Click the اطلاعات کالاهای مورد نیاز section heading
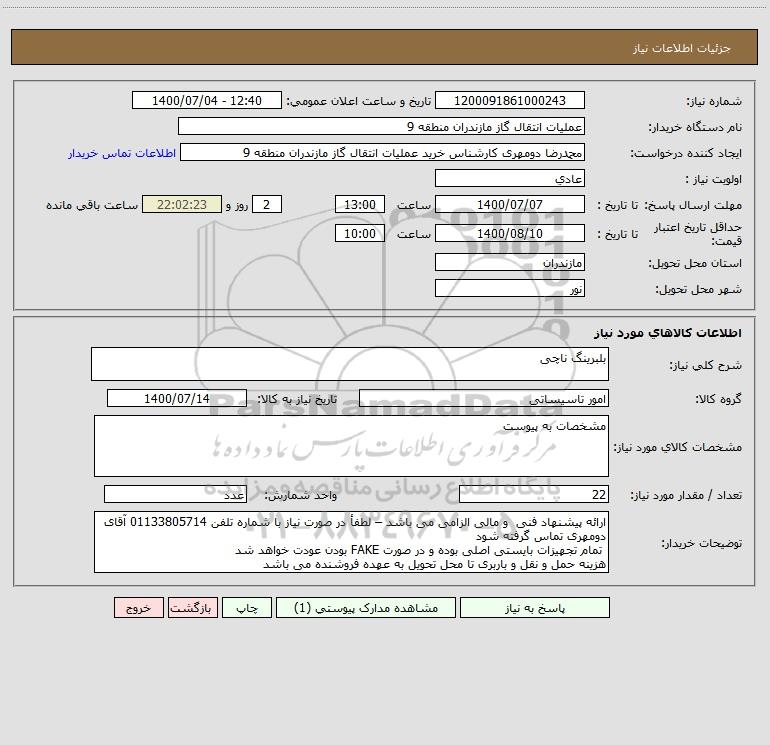Viewport: 770px width, 745px height. (668, 333)
